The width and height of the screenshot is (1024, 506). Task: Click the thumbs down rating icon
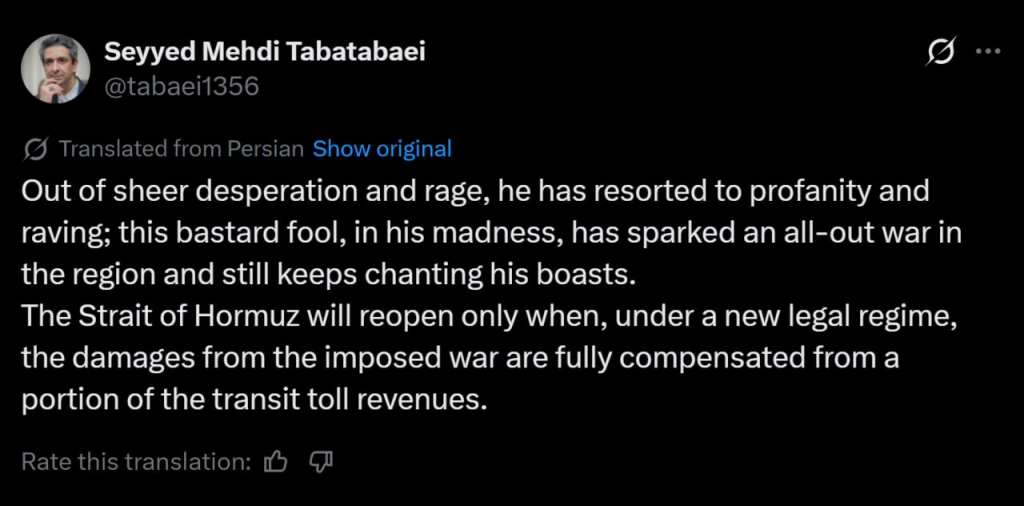coord(320,462)
